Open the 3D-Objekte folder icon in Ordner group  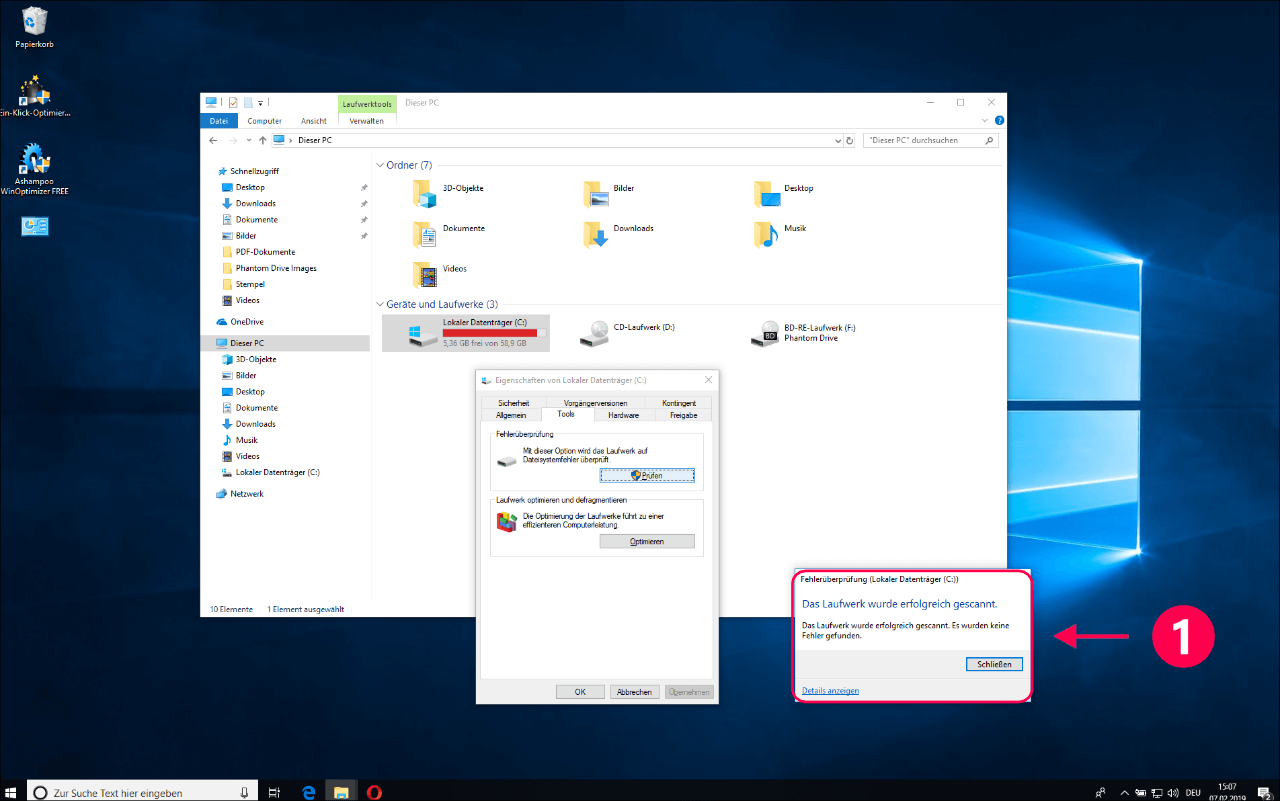[x=426, y=193]
